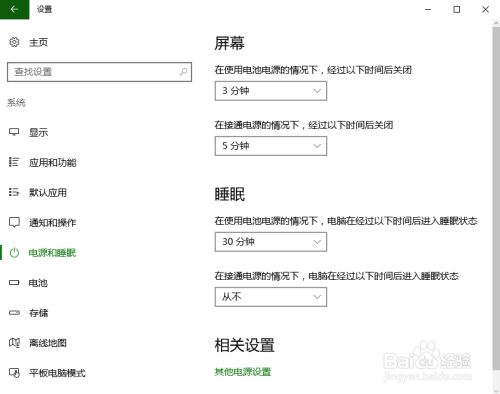Image resolution: width=500 pixels, height=394 pixels.
Task: Open 主页 home page
Action: [38, 42]
